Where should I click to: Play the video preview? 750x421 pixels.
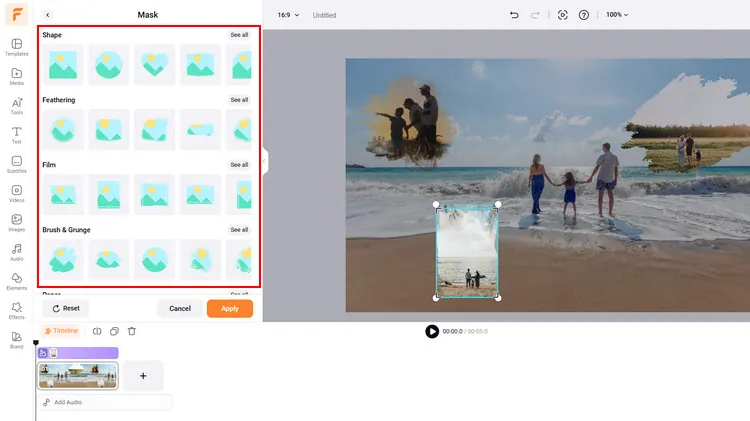[432, 331]
